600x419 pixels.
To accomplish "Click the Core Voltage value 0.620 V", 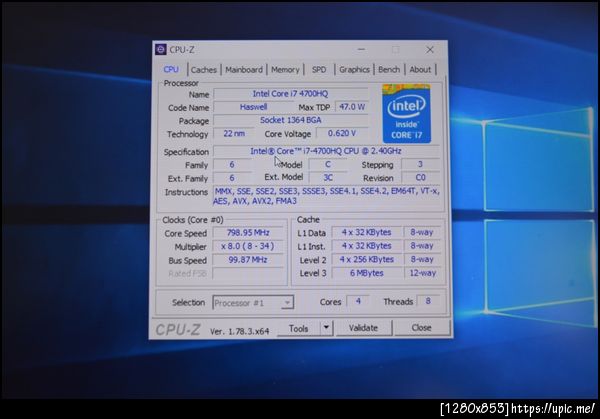I will click(342, 133).
